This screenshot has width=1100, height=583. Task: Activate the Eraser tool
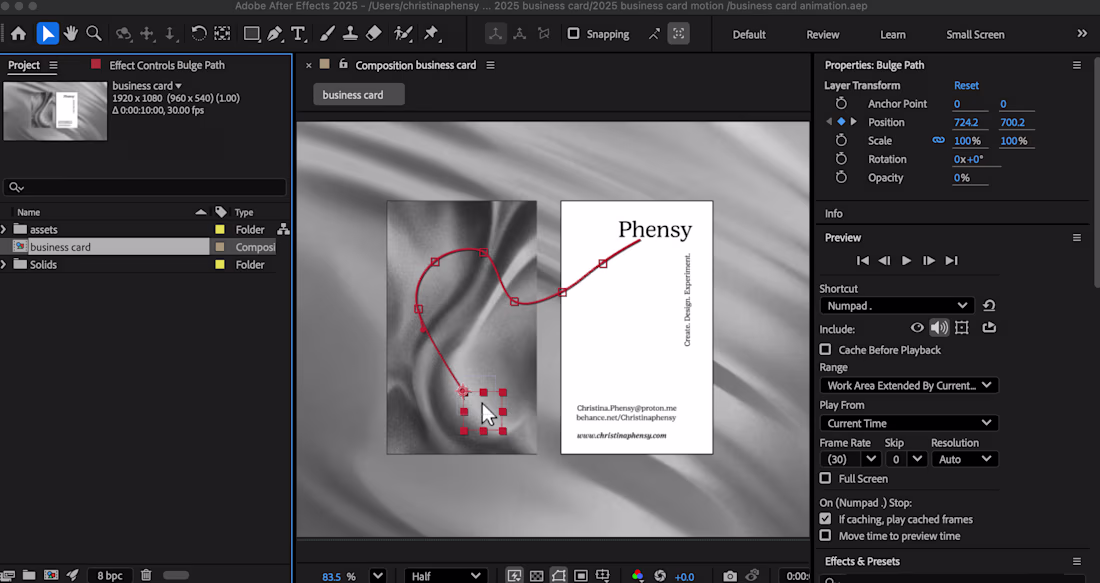coord(373,34)
